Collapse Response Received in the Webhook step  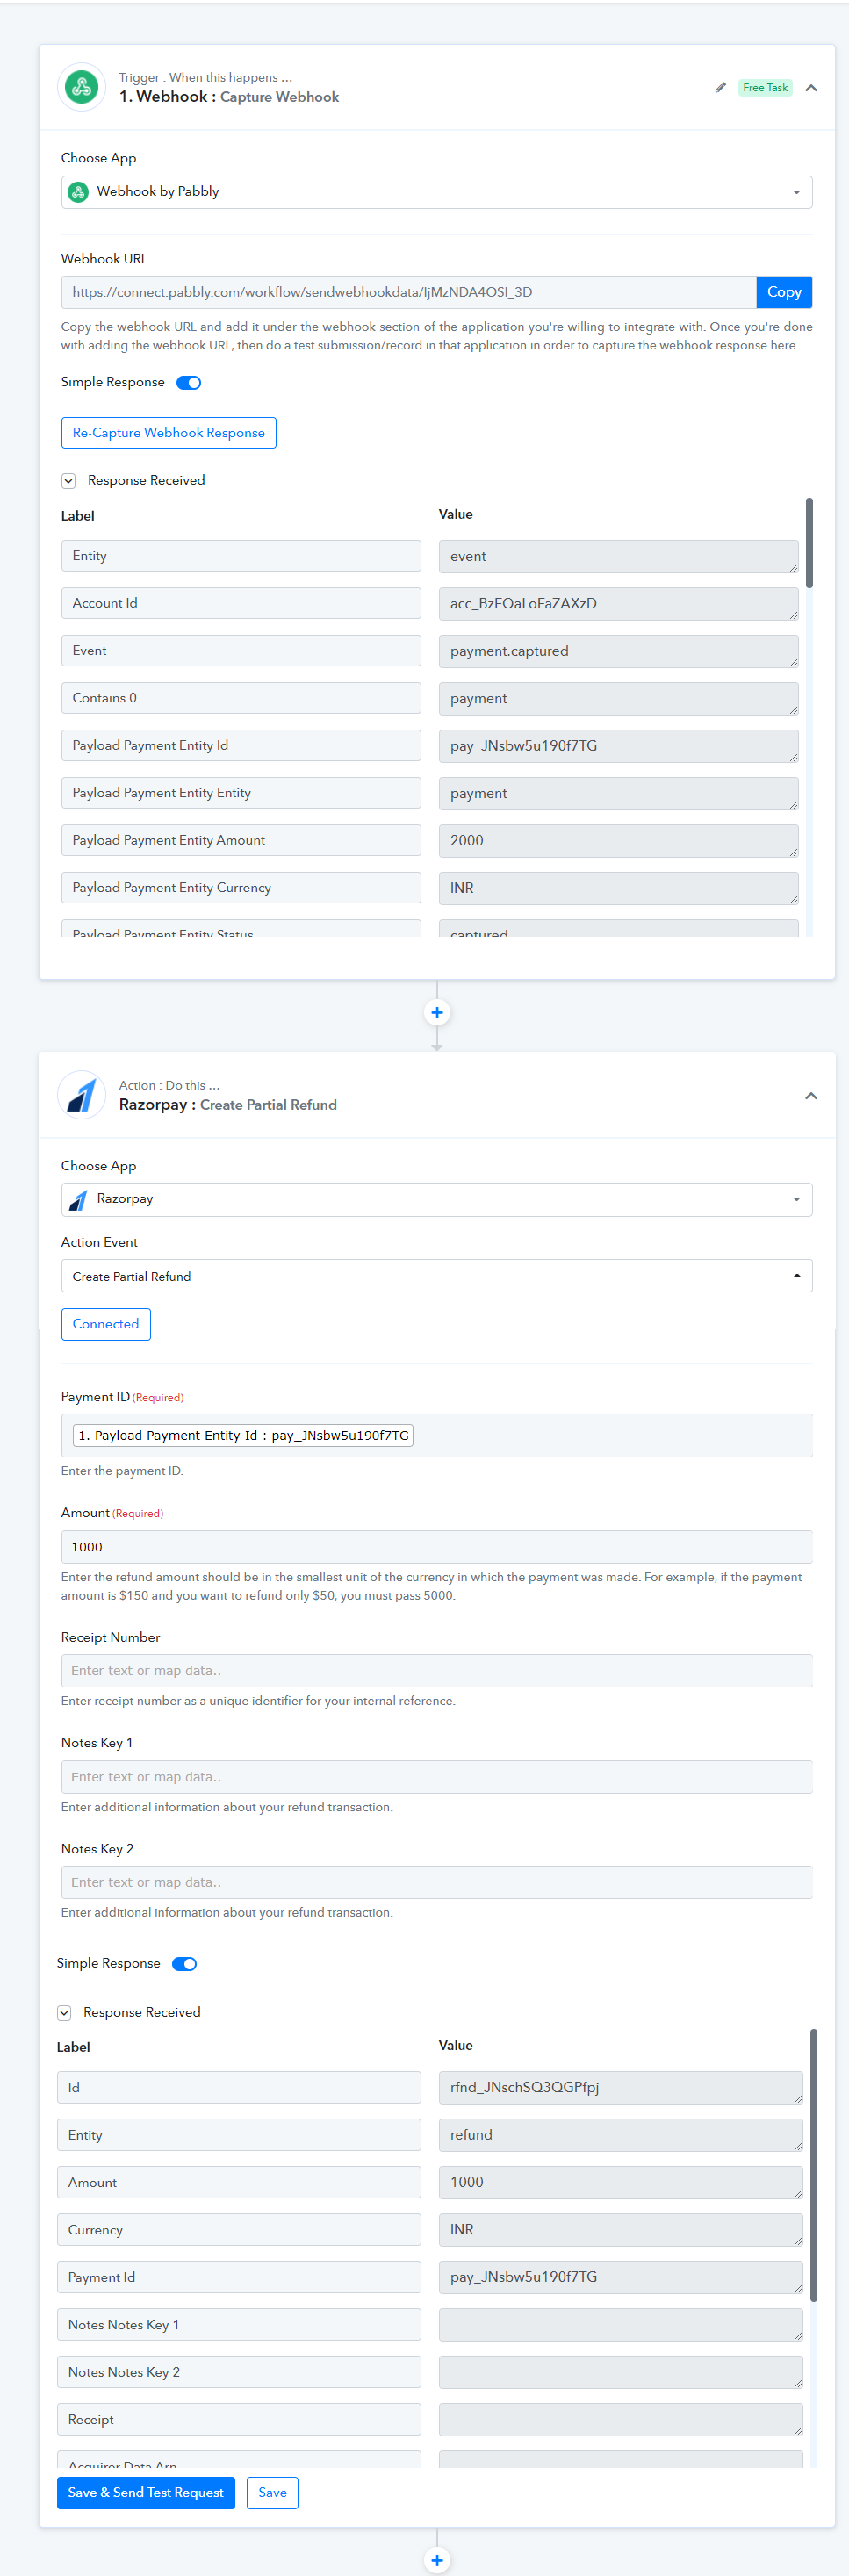(x=68, y=481)
